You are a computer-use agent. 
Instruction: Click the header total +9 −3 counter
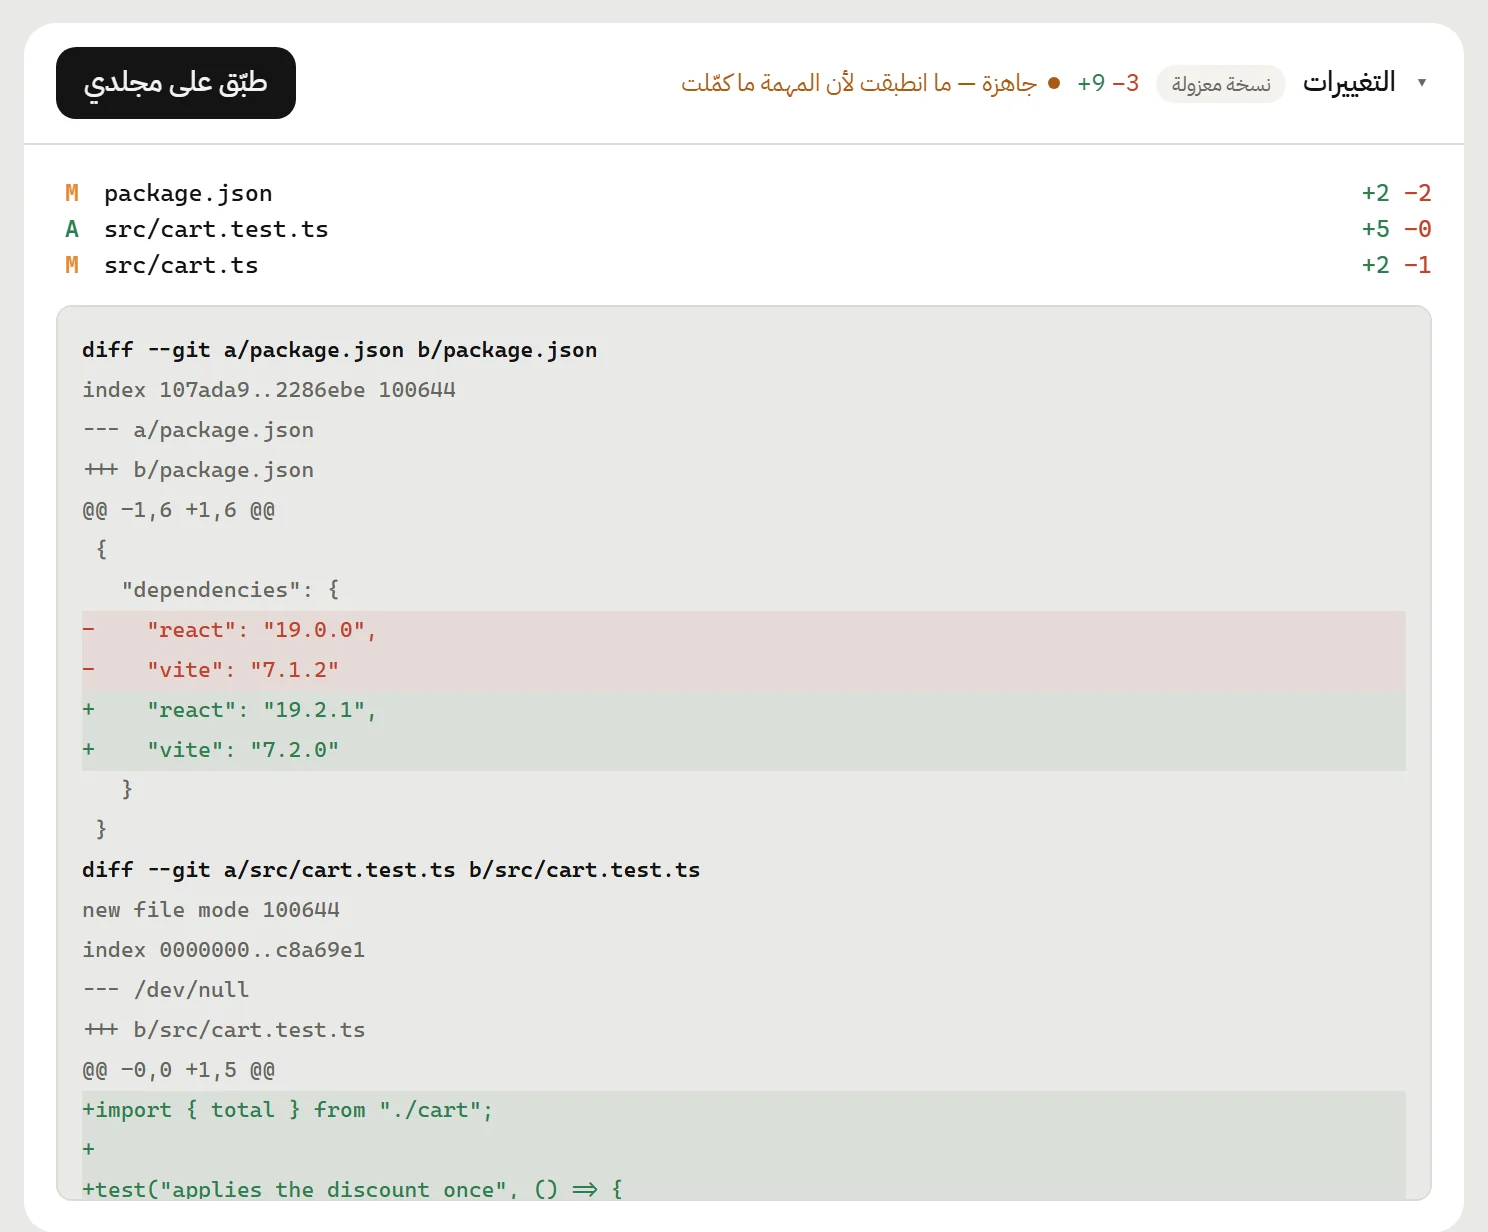(1108, 83)
